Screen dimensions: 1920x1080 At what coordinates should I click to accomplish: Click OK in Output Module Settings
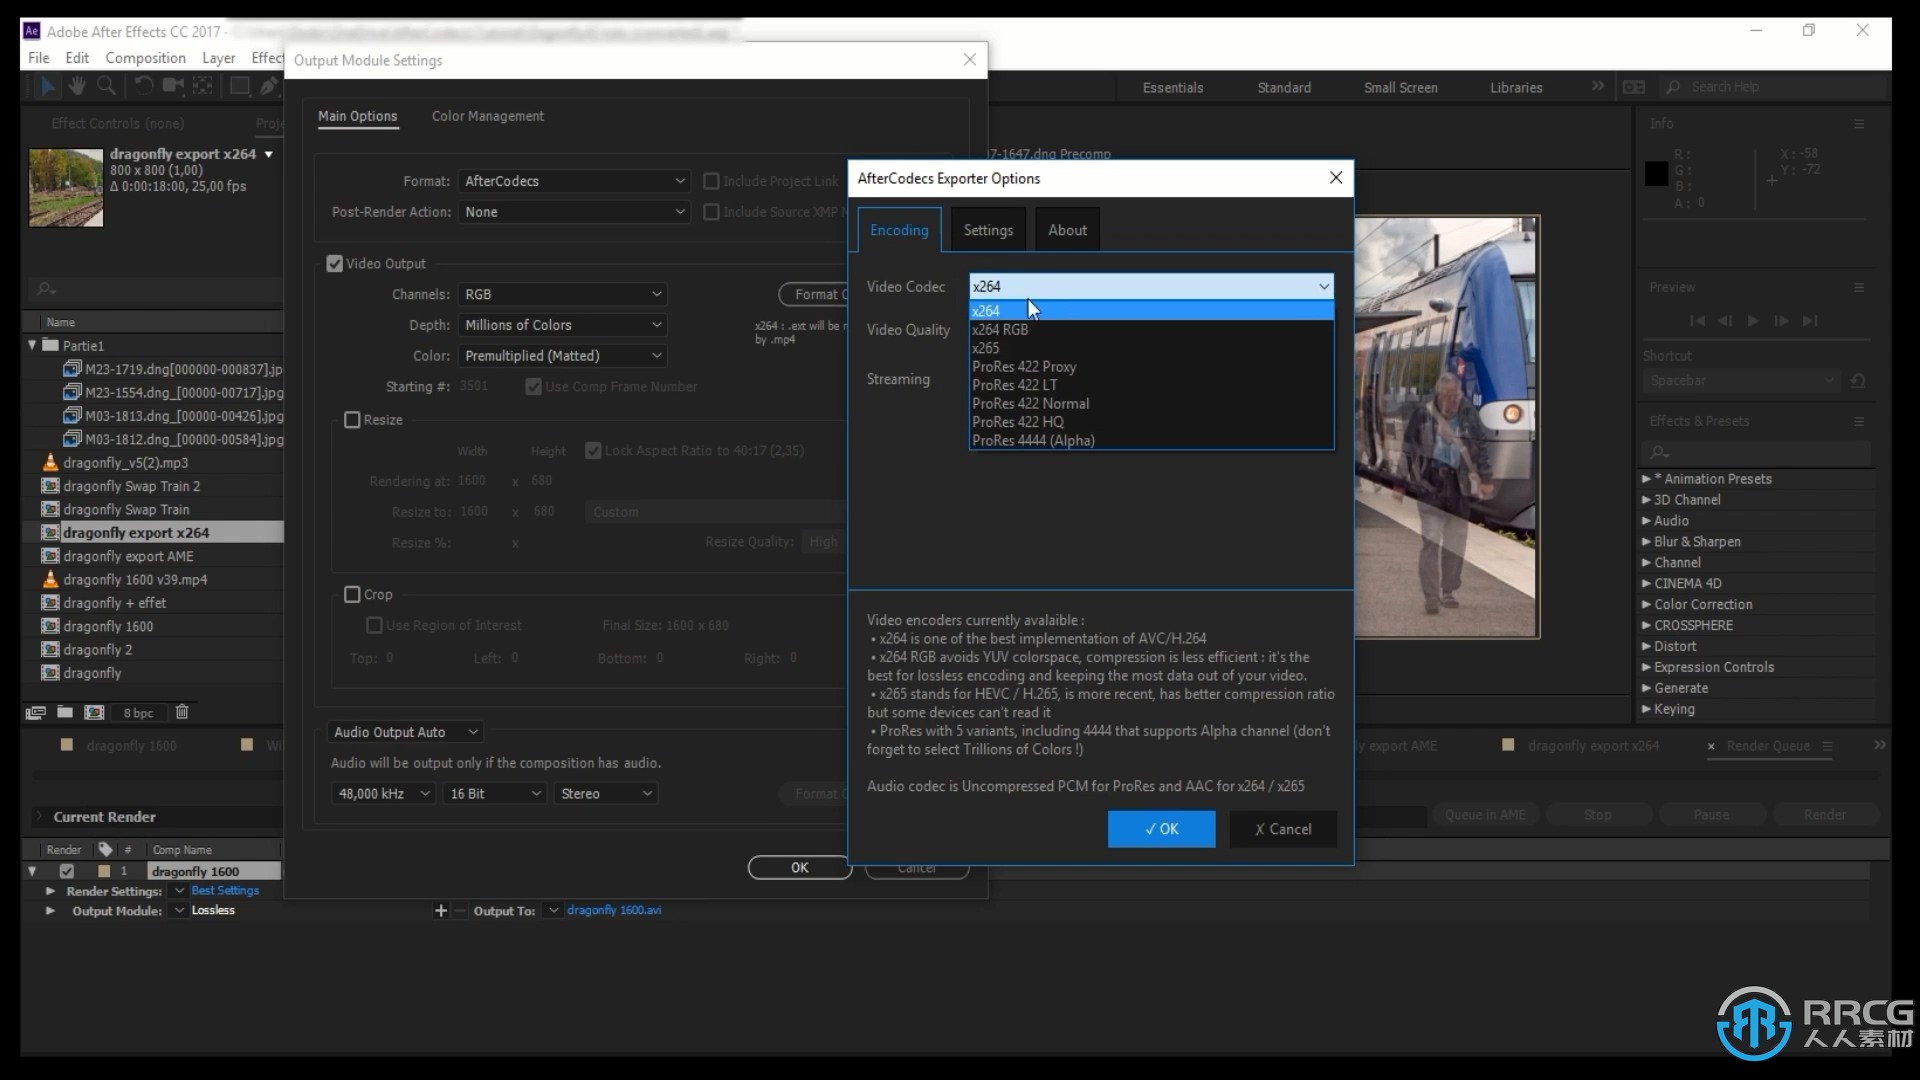800,868
